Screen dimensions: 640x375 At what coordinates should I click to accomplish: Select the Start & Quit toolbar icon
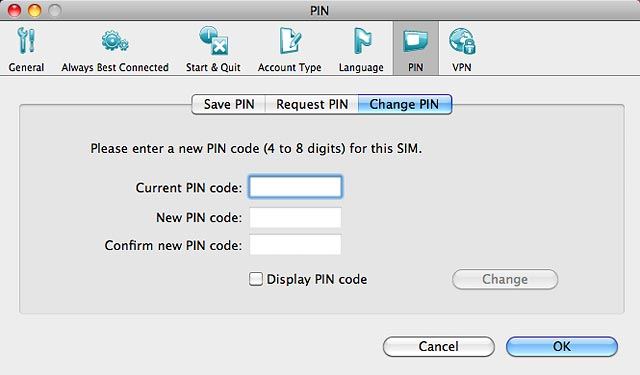(x=213, y=49)
